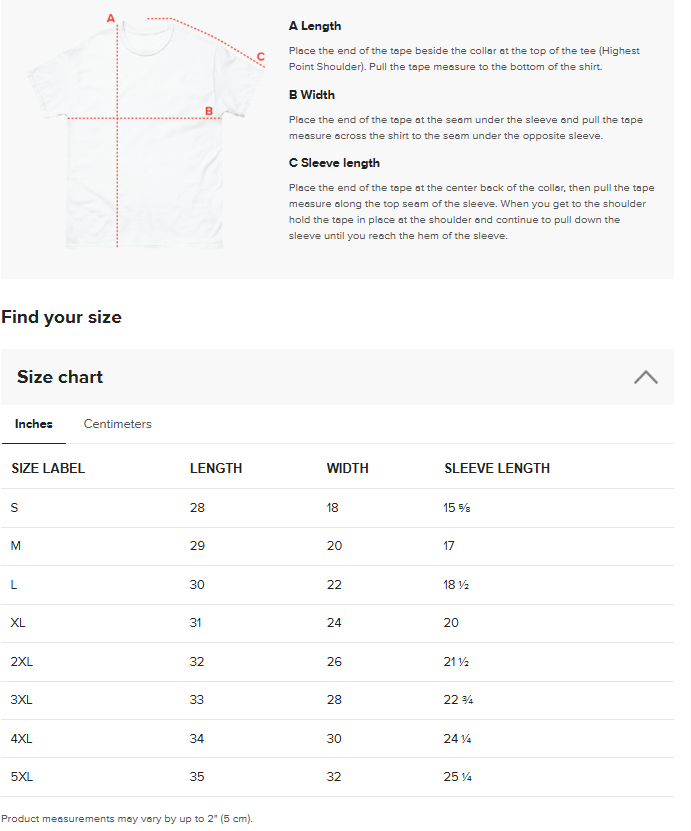Click the SIZE LABEL column header

(x=48, y=468)
